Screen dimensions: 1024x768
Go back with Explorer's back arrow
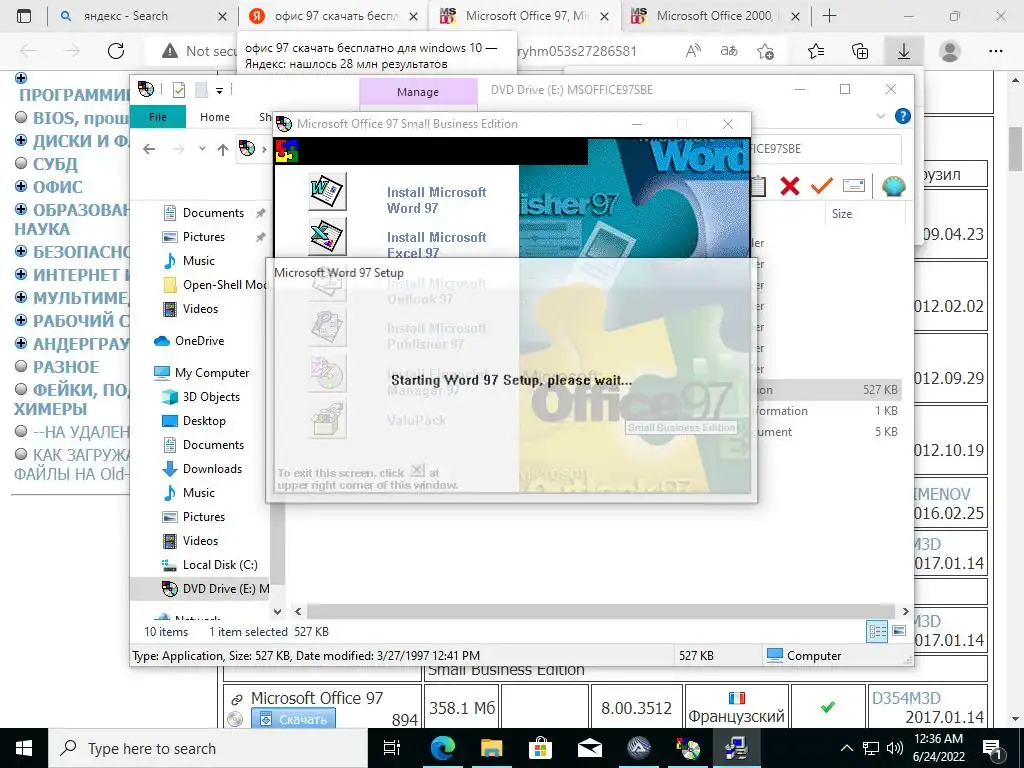coord(149,149)
